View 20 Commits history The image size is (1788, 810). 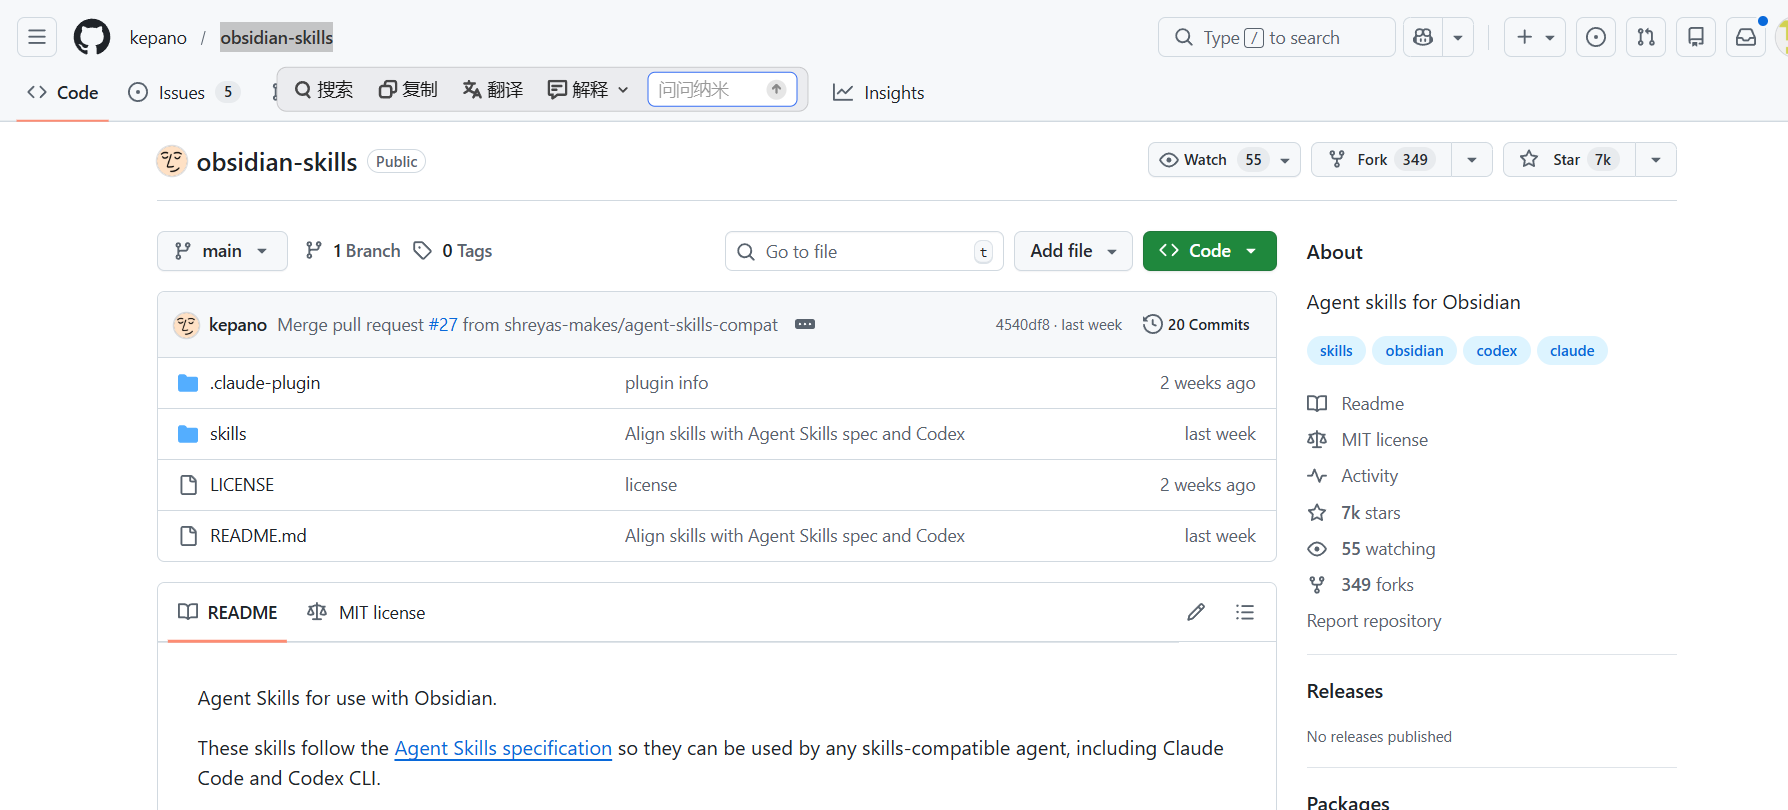[1196, 325]
